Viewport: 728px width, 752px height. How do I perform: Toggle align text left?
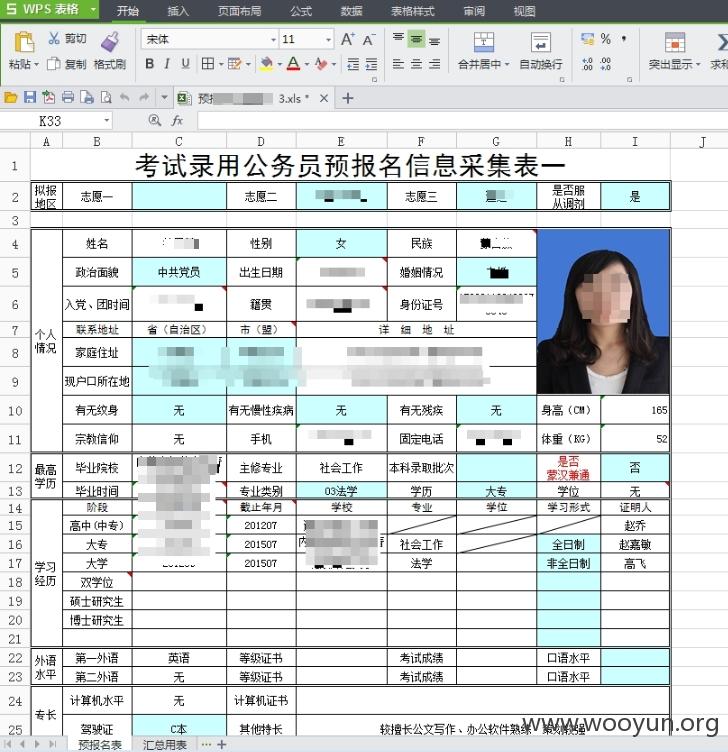point(398,63)
